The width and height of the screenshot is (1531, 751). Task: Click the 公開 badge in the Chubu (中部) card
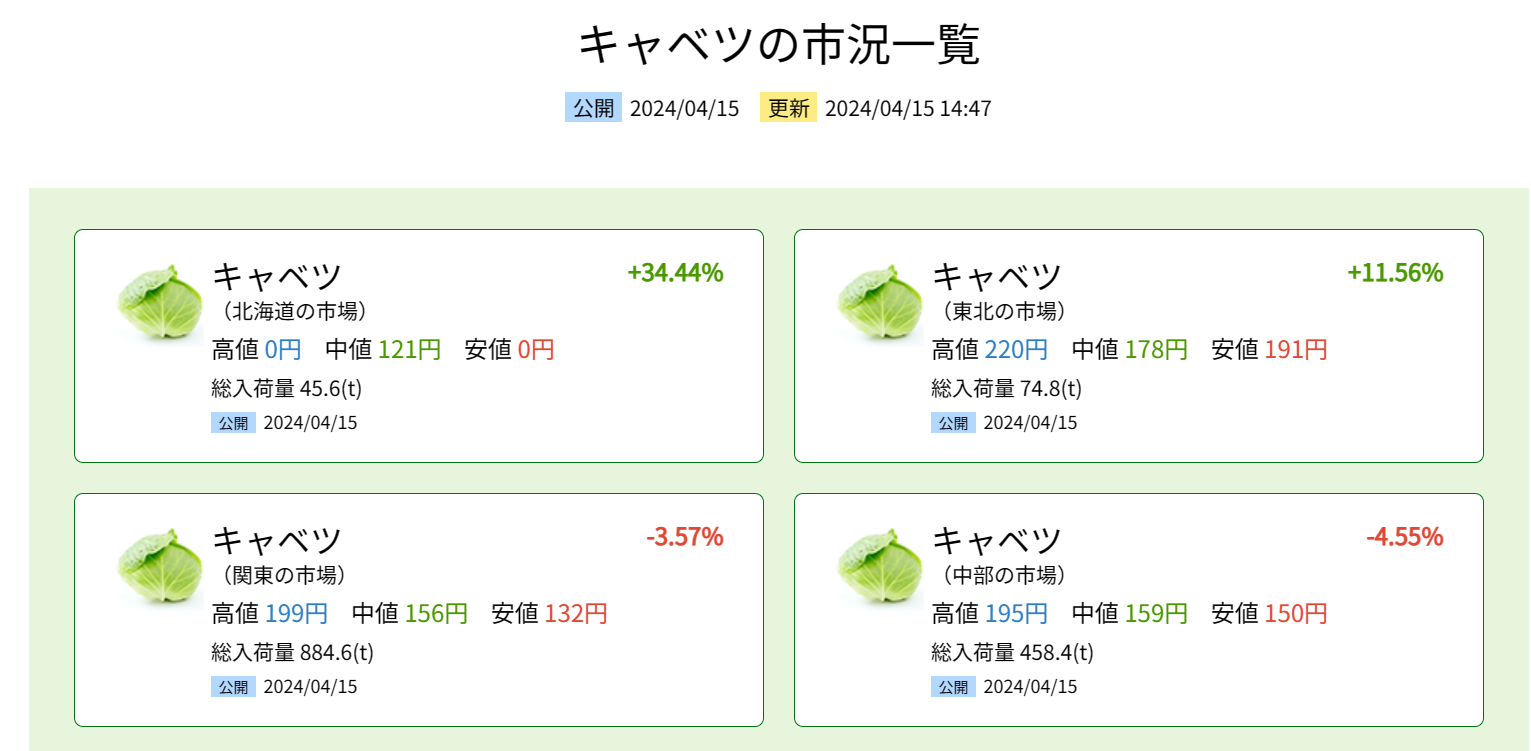click(954, 687)
